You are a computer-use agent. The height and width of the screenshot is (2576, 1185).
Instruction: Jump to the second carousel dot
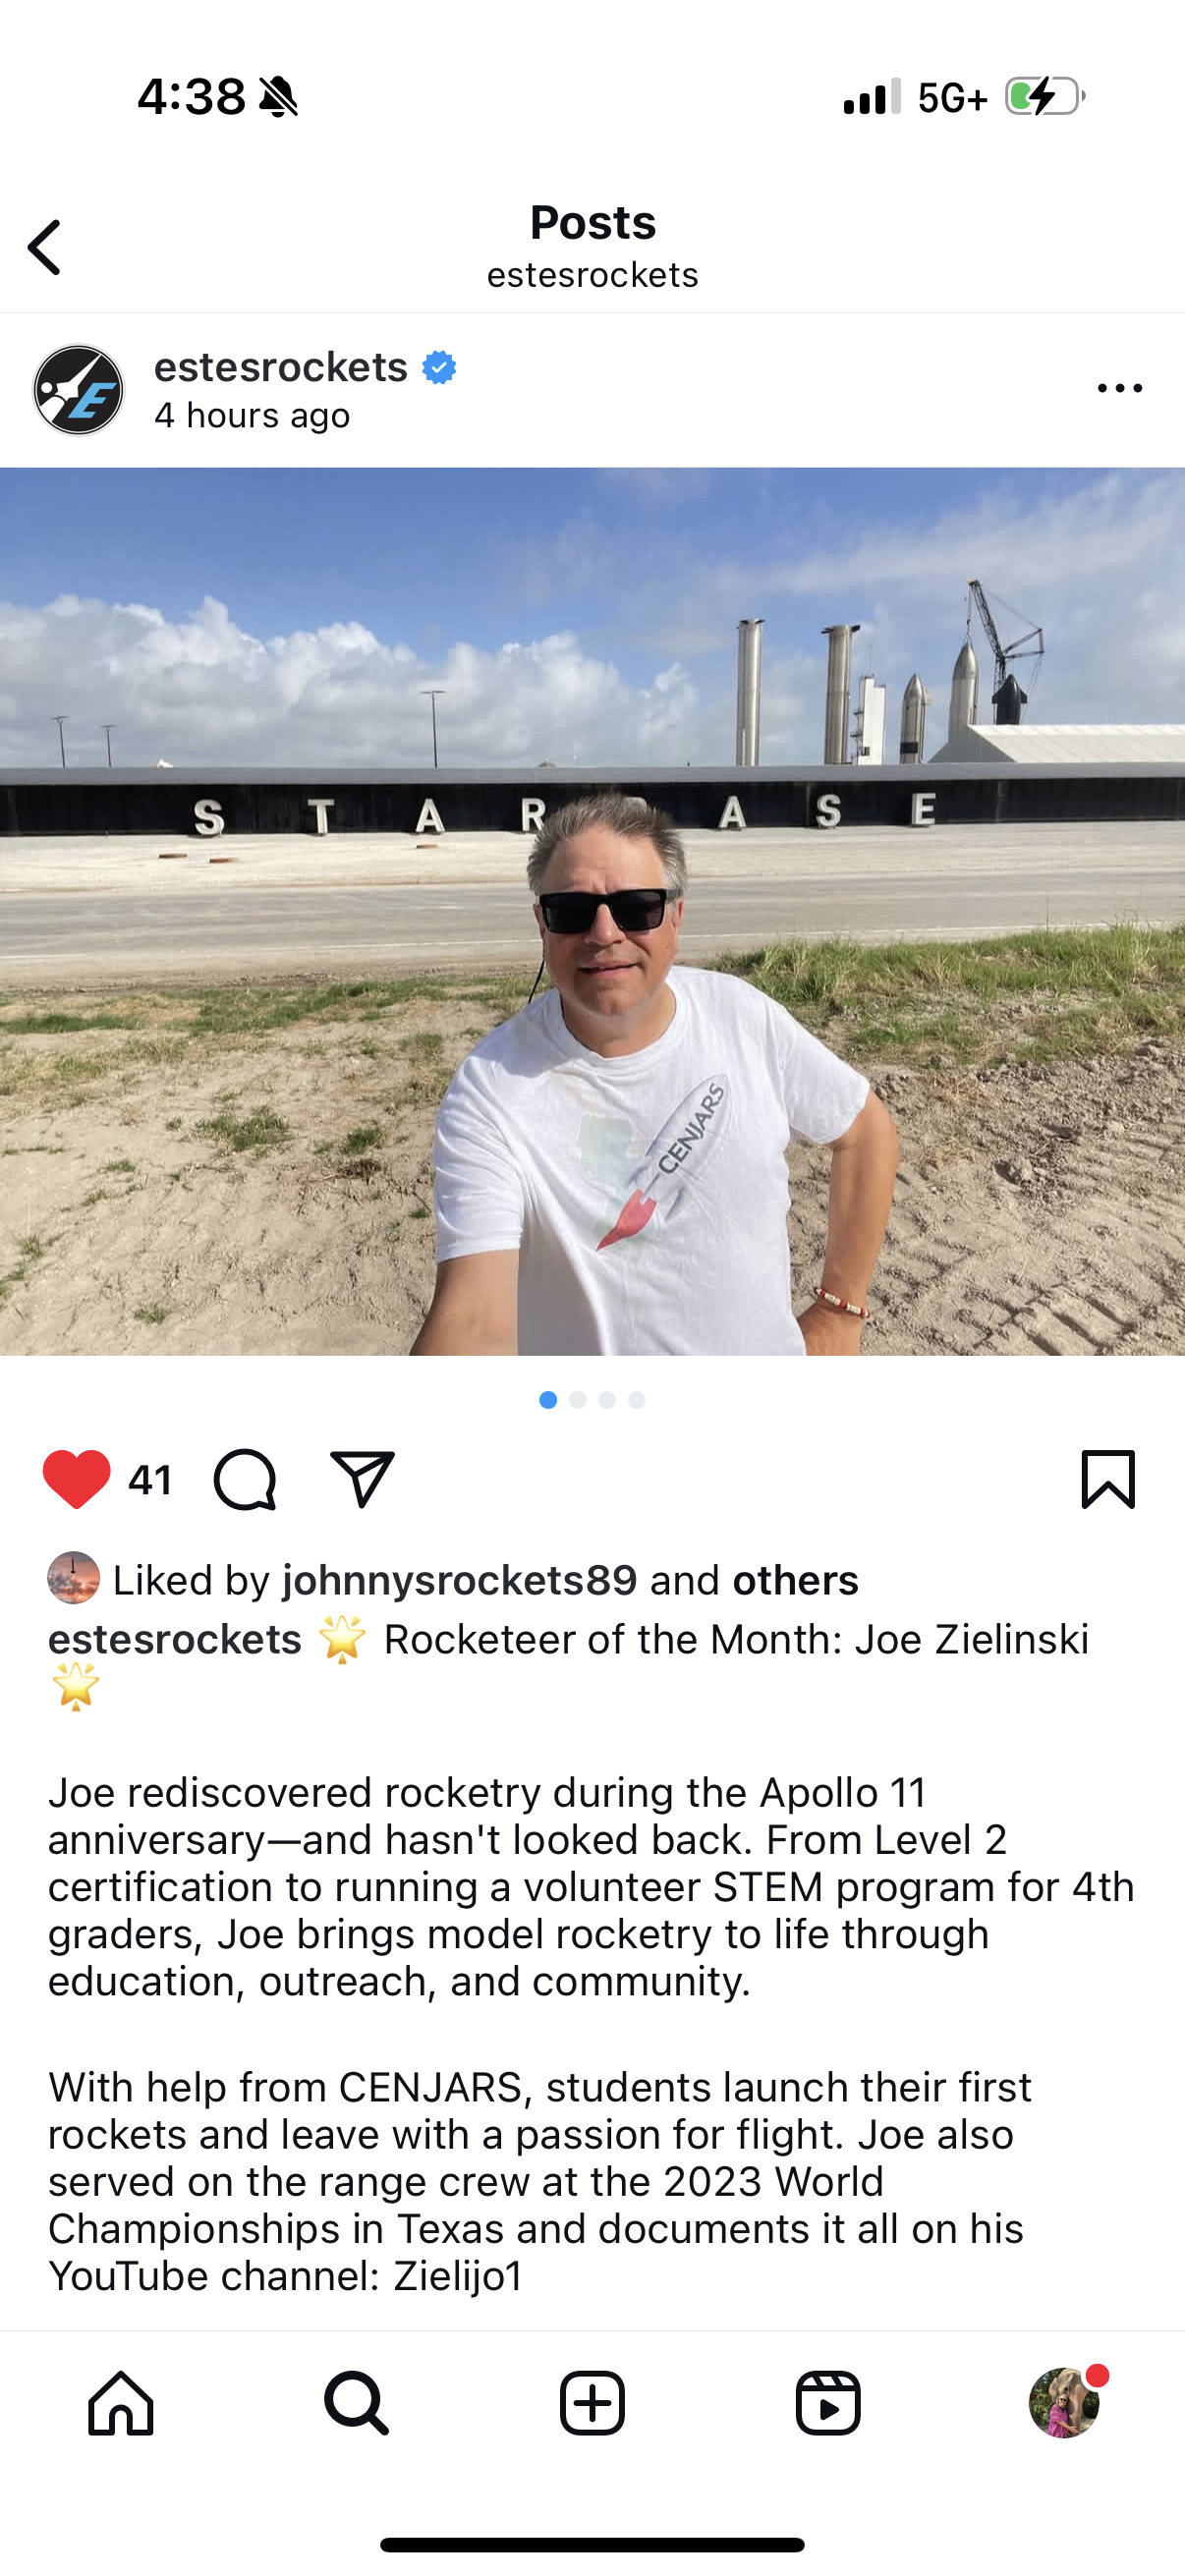[x=578, y=1400]
